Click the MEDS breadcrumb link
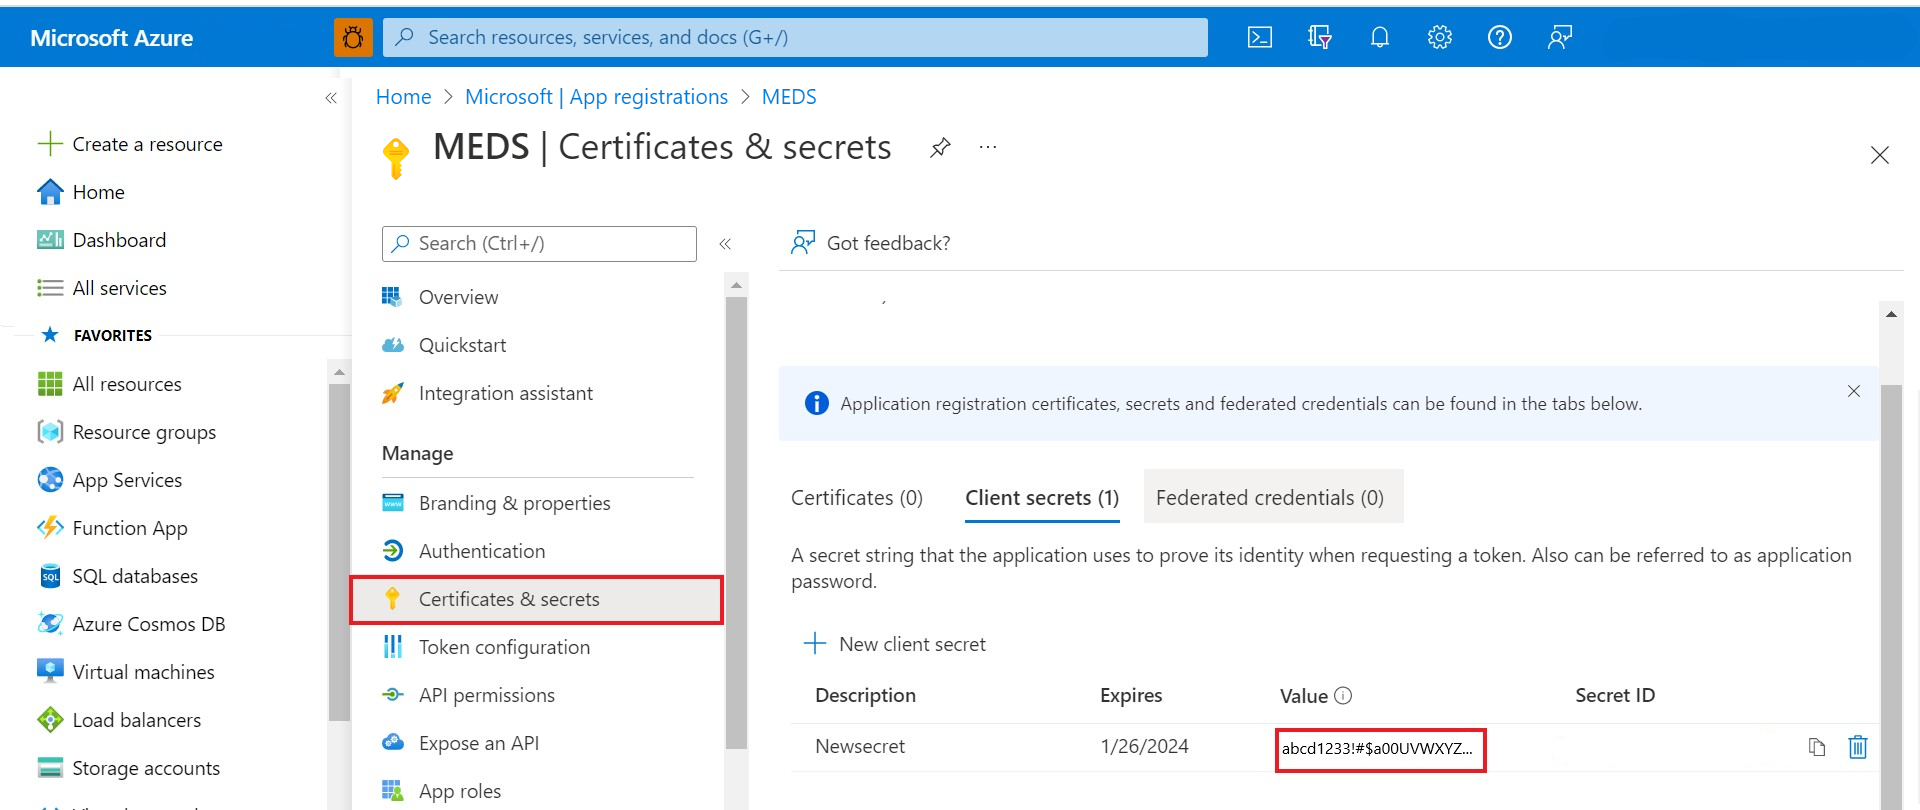Screen dimensions: 1920x810 (x=789, y=97)
